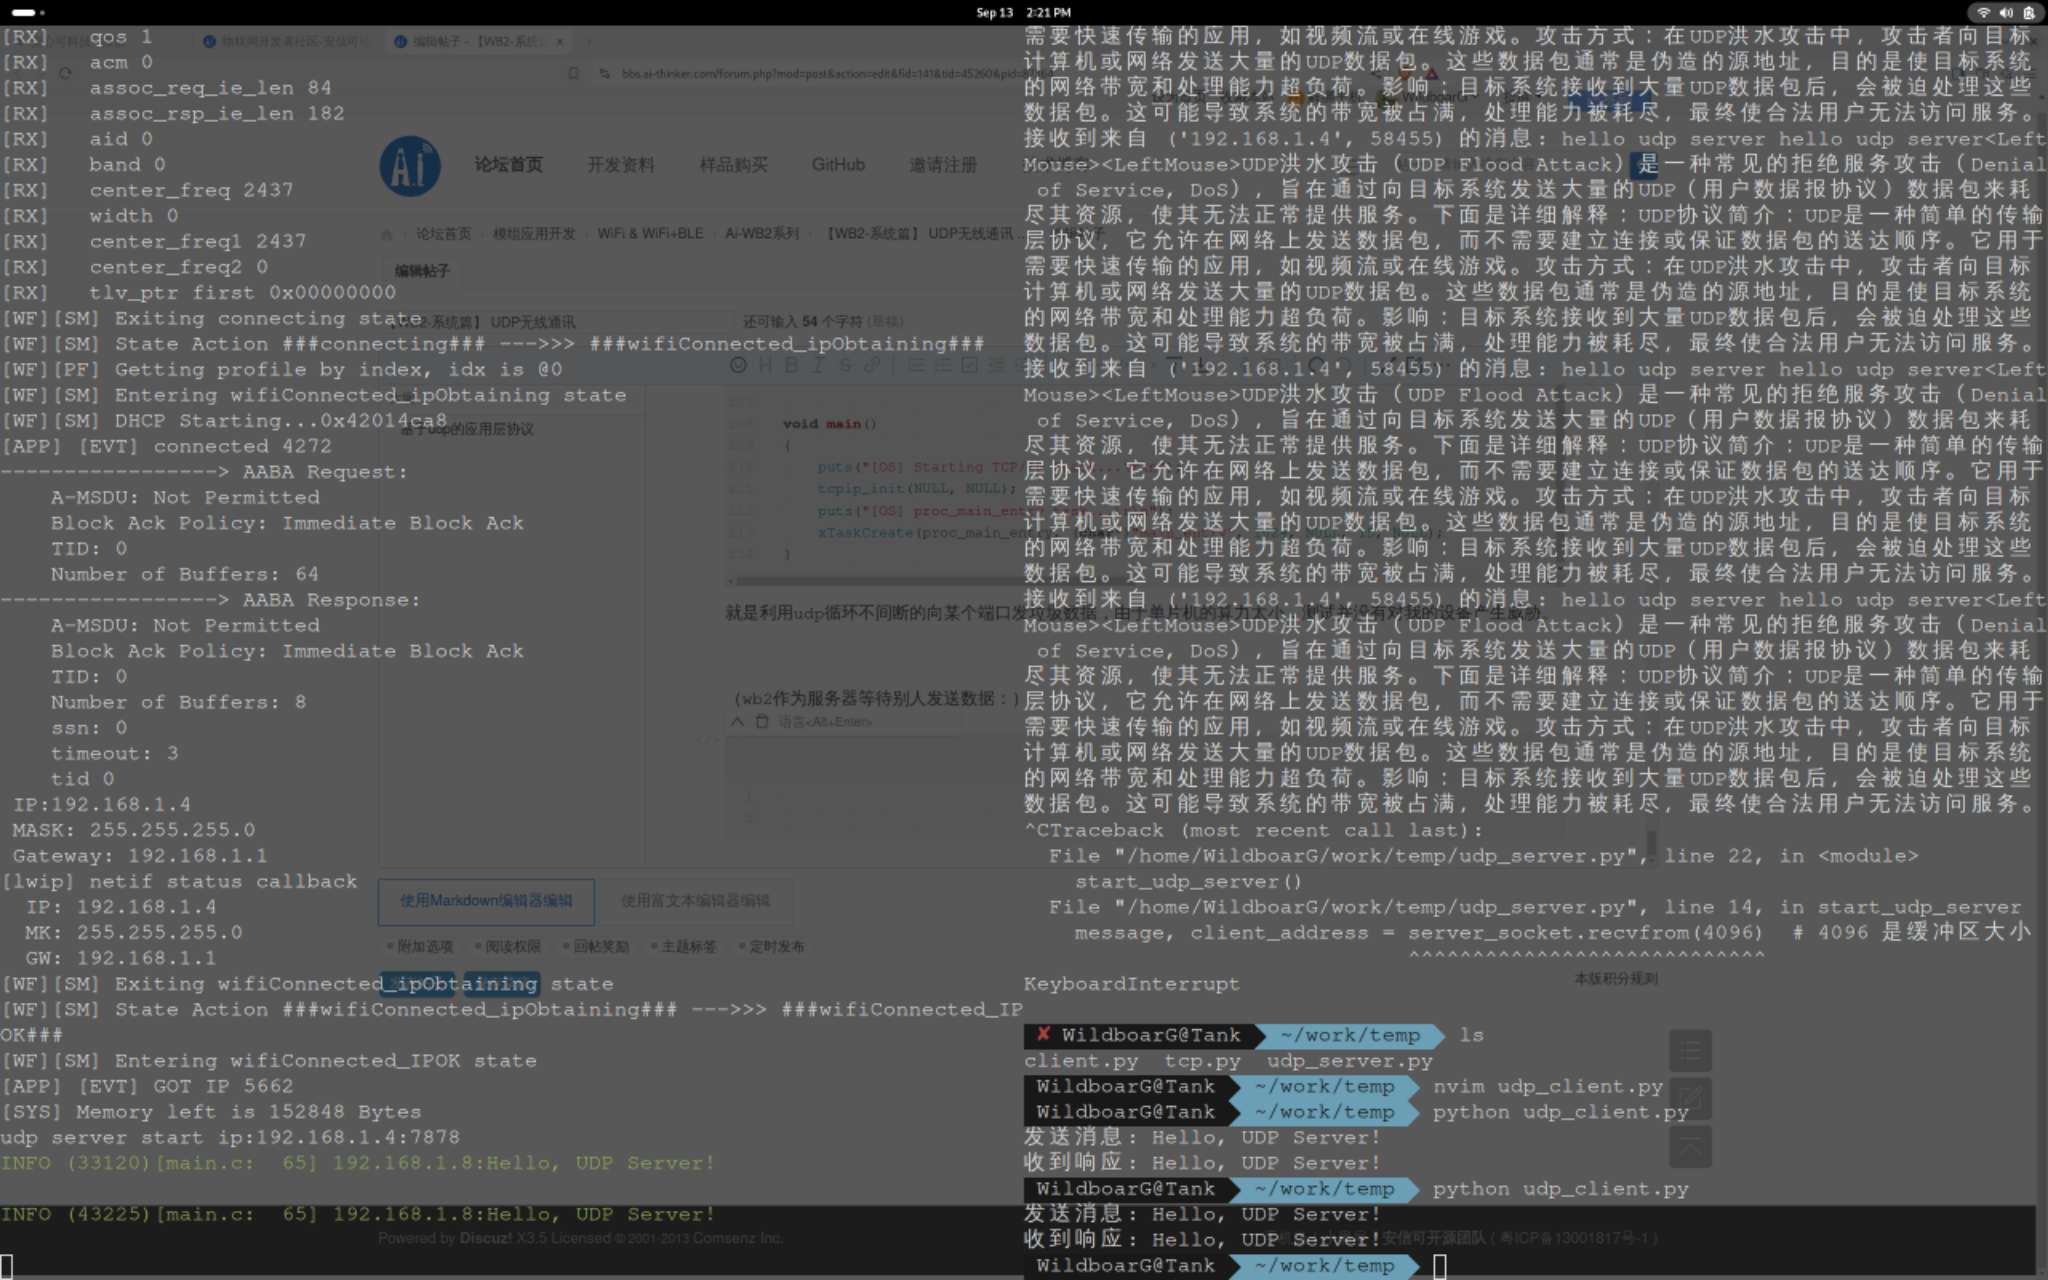Click 'nvim udp_client.py' command in terminal
Screen dimensions: 2048x1280
[x=1547, y=1087]
